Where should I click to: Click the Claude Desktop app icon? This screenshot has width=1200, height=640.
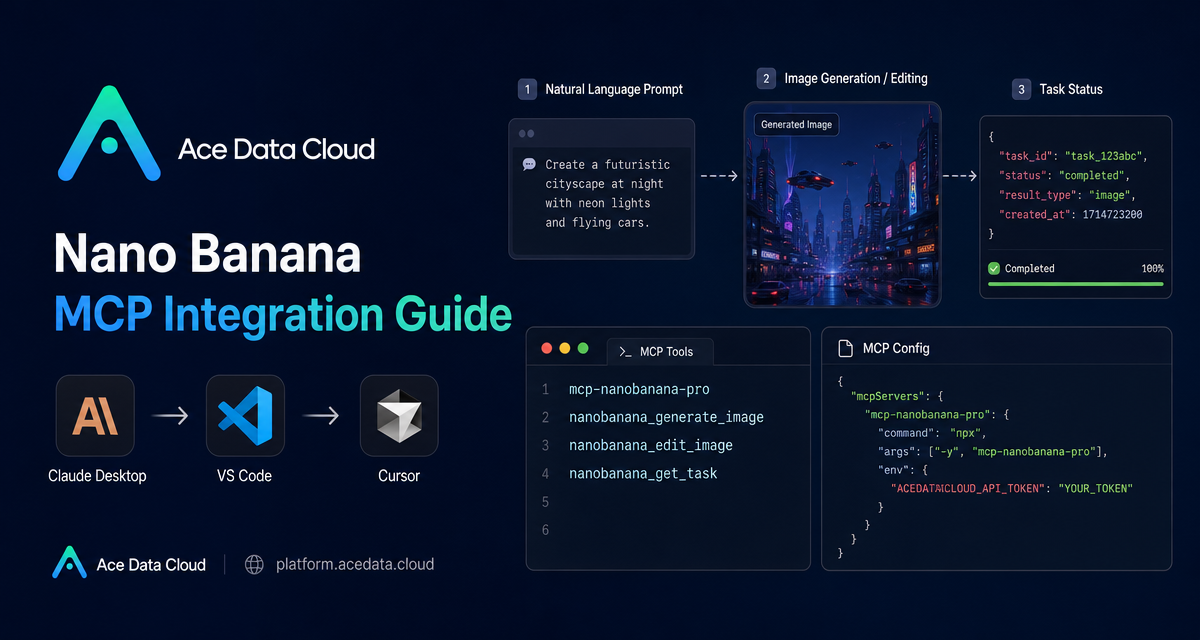coord(96,415)
